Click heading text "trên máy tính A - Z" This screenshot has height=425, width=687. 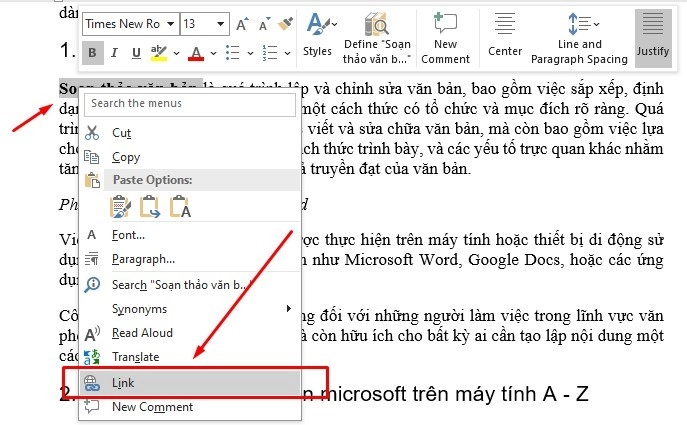(x=499, y=394)
